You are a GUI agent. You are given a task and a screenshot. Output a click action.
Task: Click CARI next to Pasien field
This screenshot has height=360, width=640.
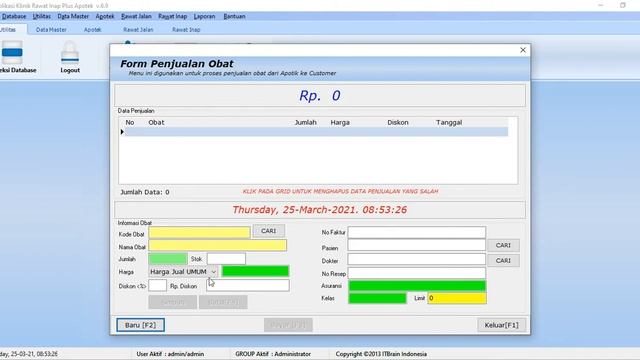pyautogui.click(x=503, y=245)
